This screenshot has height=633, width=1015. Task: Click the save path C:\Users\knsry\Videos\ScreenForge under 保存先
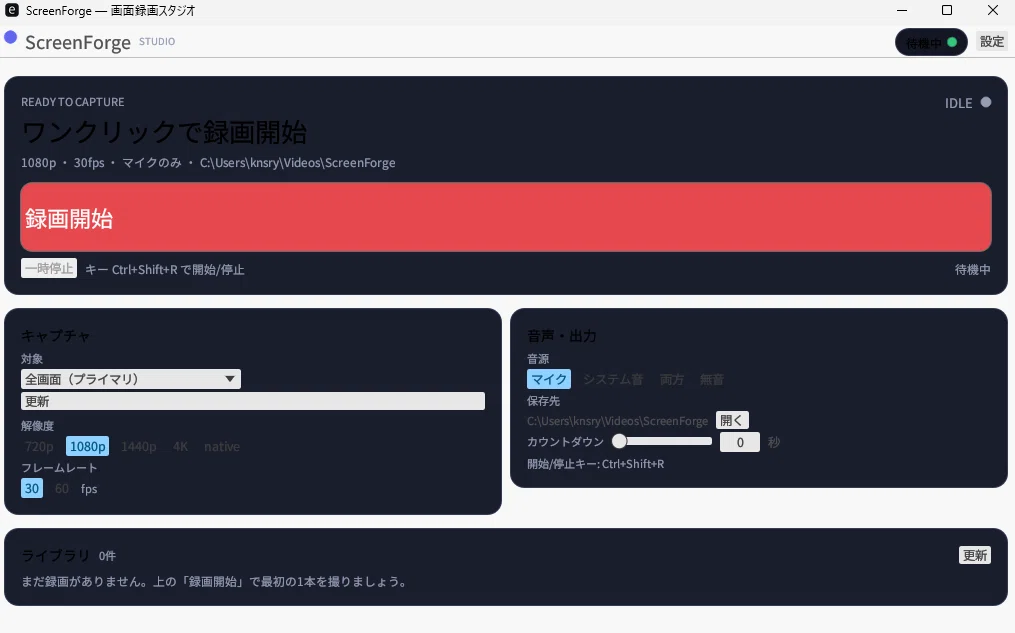click(x=618, y=421)
